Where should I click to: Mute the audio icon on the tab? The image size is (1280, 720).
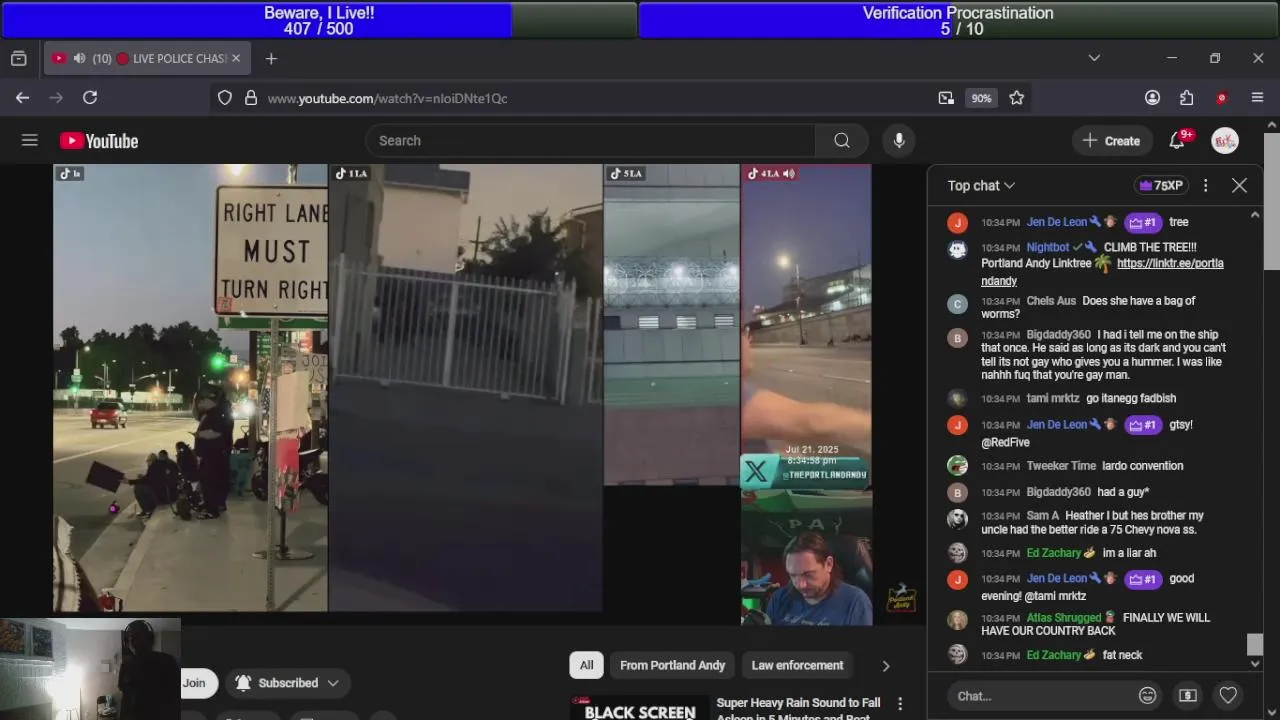79,58
